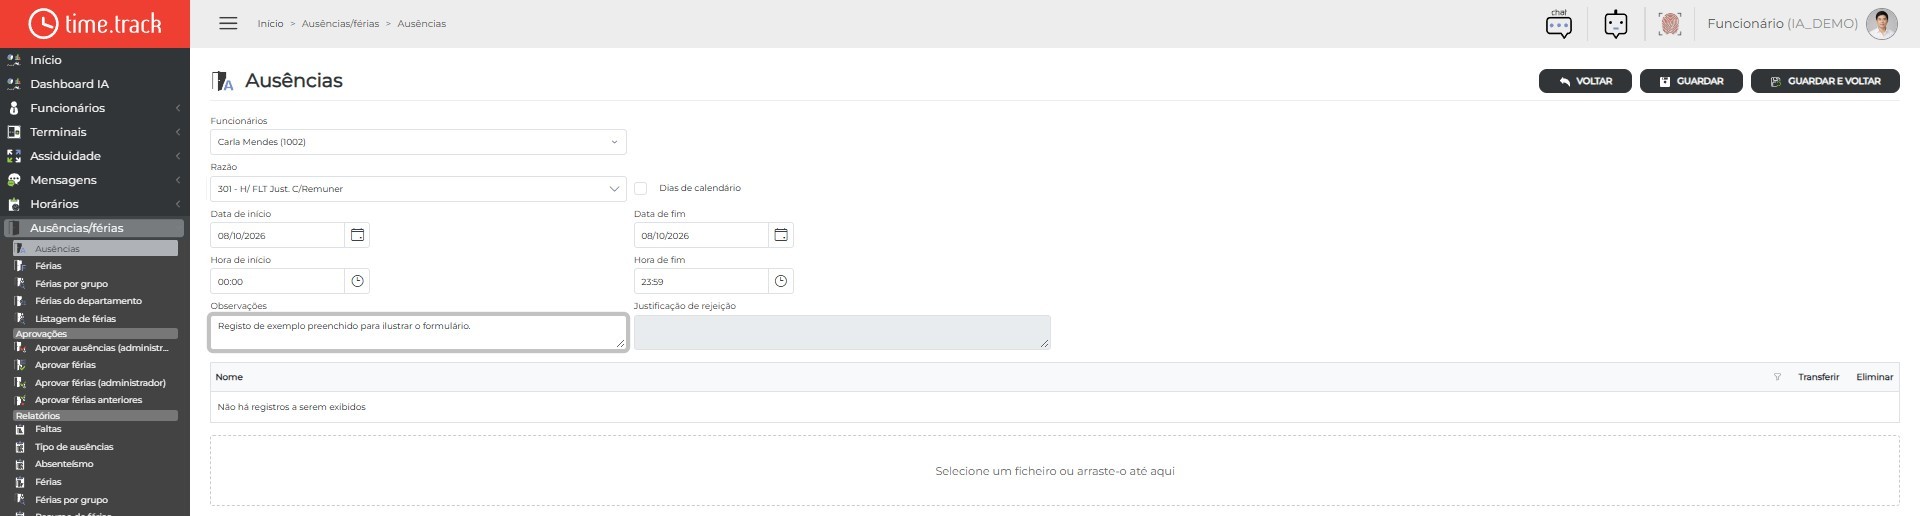
Task: Click the Observações text area
Action: click(418, 332)
